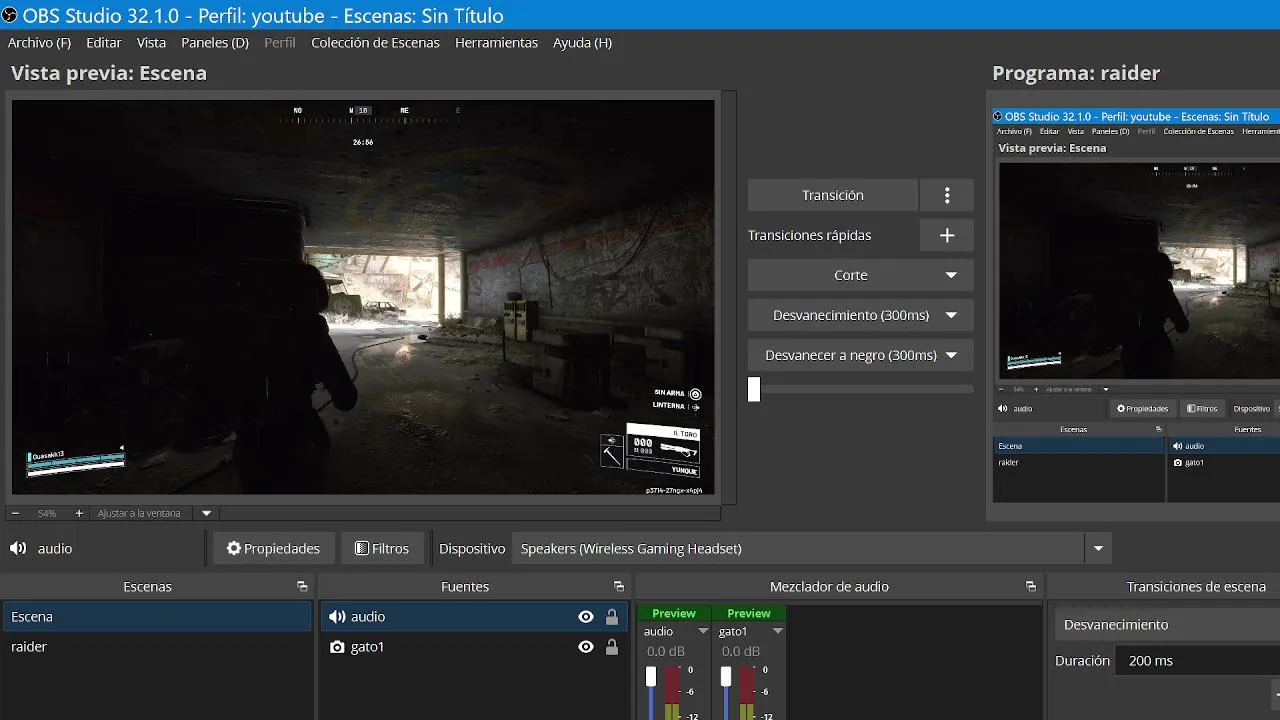
Task: Zoom in the preview with plus icon
Action: coord(79,513)
